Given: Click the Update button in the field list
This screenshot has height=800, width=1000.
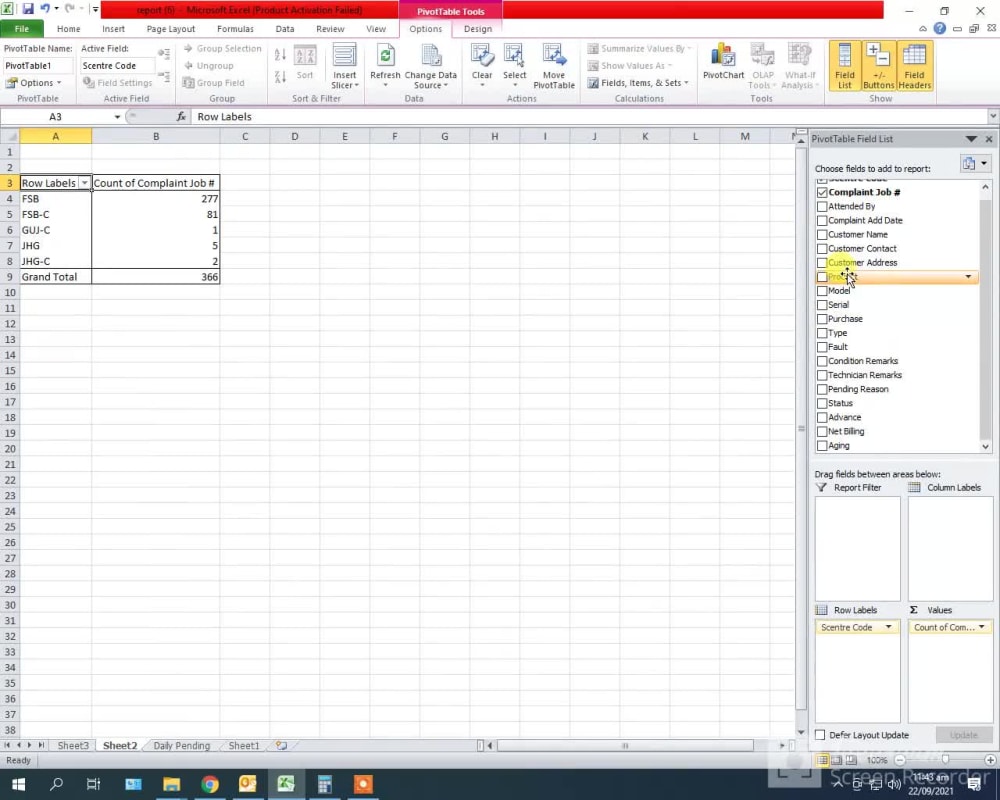Looking at the screenshot, I should point(962,735).
